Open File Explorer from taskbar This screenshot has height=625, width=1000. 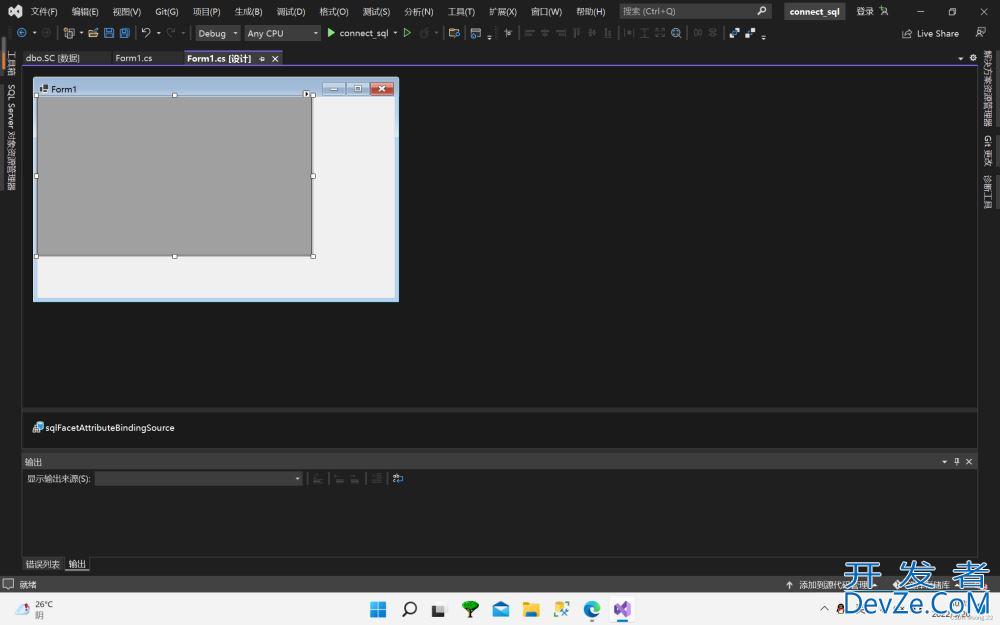[x=531, y=610]
